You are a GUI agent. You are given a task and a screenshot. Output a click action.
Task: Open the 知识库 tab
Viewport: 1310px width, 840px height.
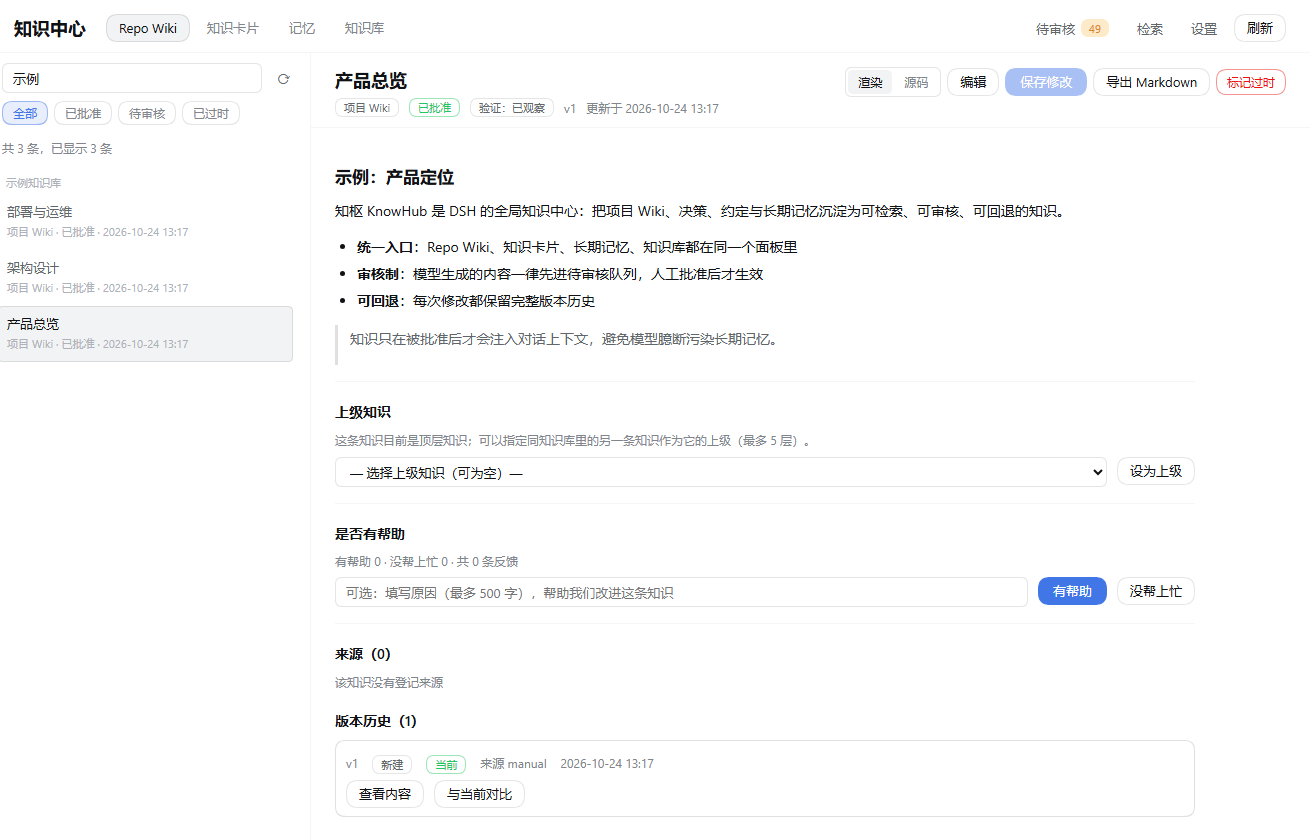click(x=364, y=28)
